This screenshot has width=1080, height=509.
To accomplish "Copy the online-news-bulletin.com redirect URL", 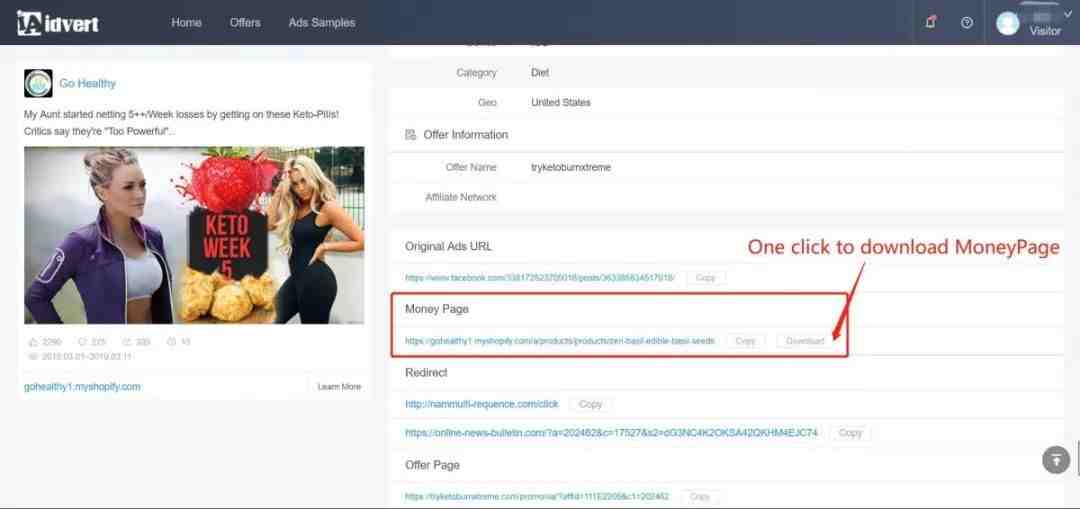I will tap(850, 433).
